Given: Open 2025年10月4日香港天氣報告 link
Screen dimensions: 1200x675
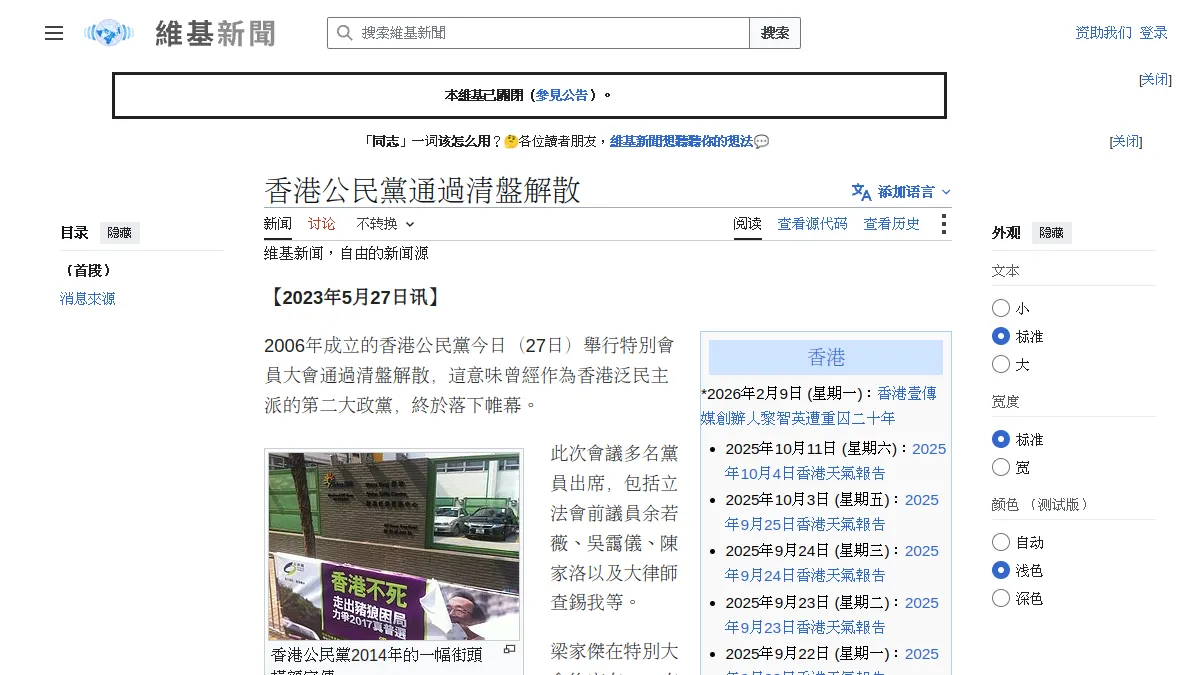Looking at the screenshot, I should [x=835, y=460].
